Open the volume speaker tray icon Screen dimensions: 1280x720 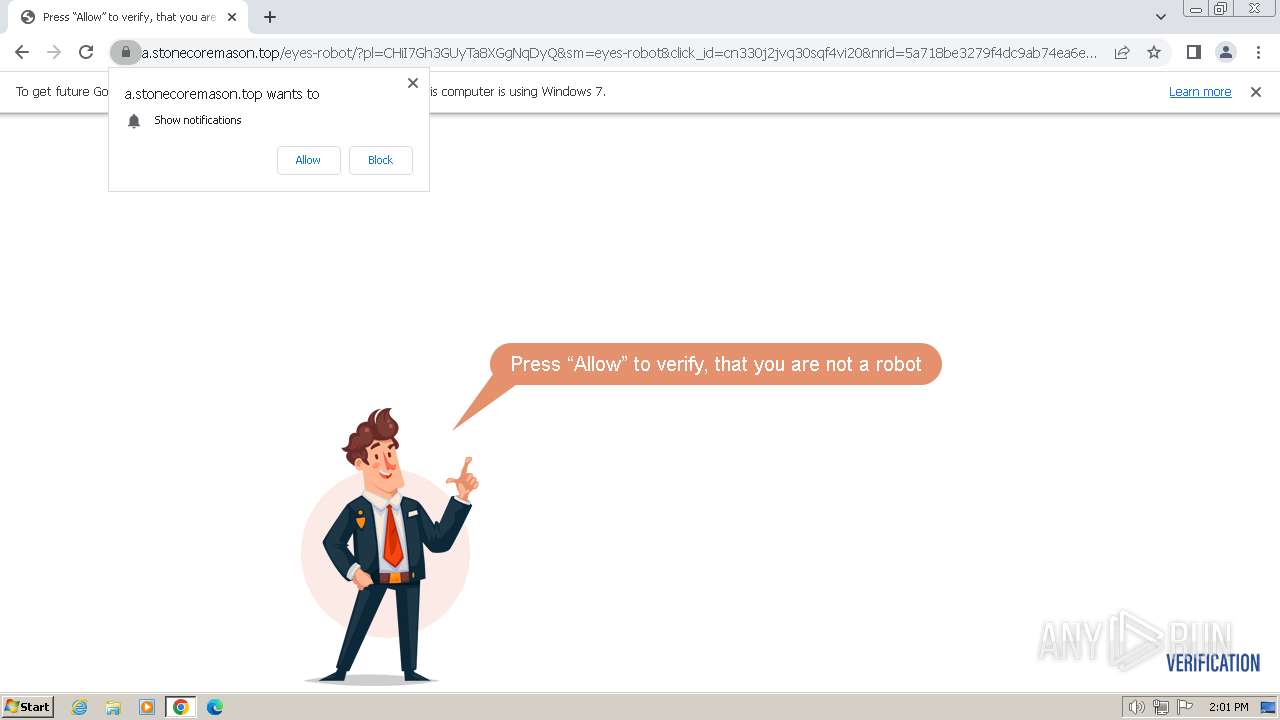click(x=1137, y=707)
